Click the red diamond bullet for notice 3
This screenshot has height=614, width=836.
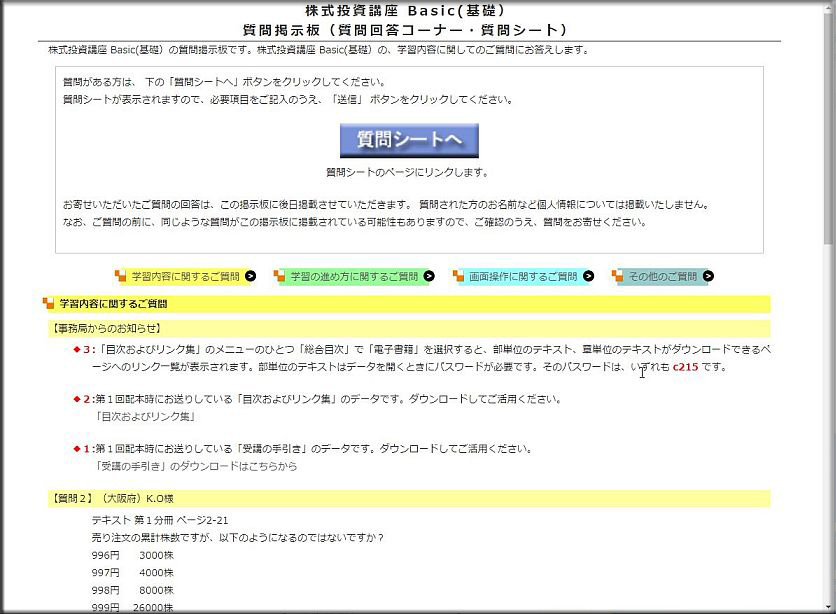[x=77, y=350]
